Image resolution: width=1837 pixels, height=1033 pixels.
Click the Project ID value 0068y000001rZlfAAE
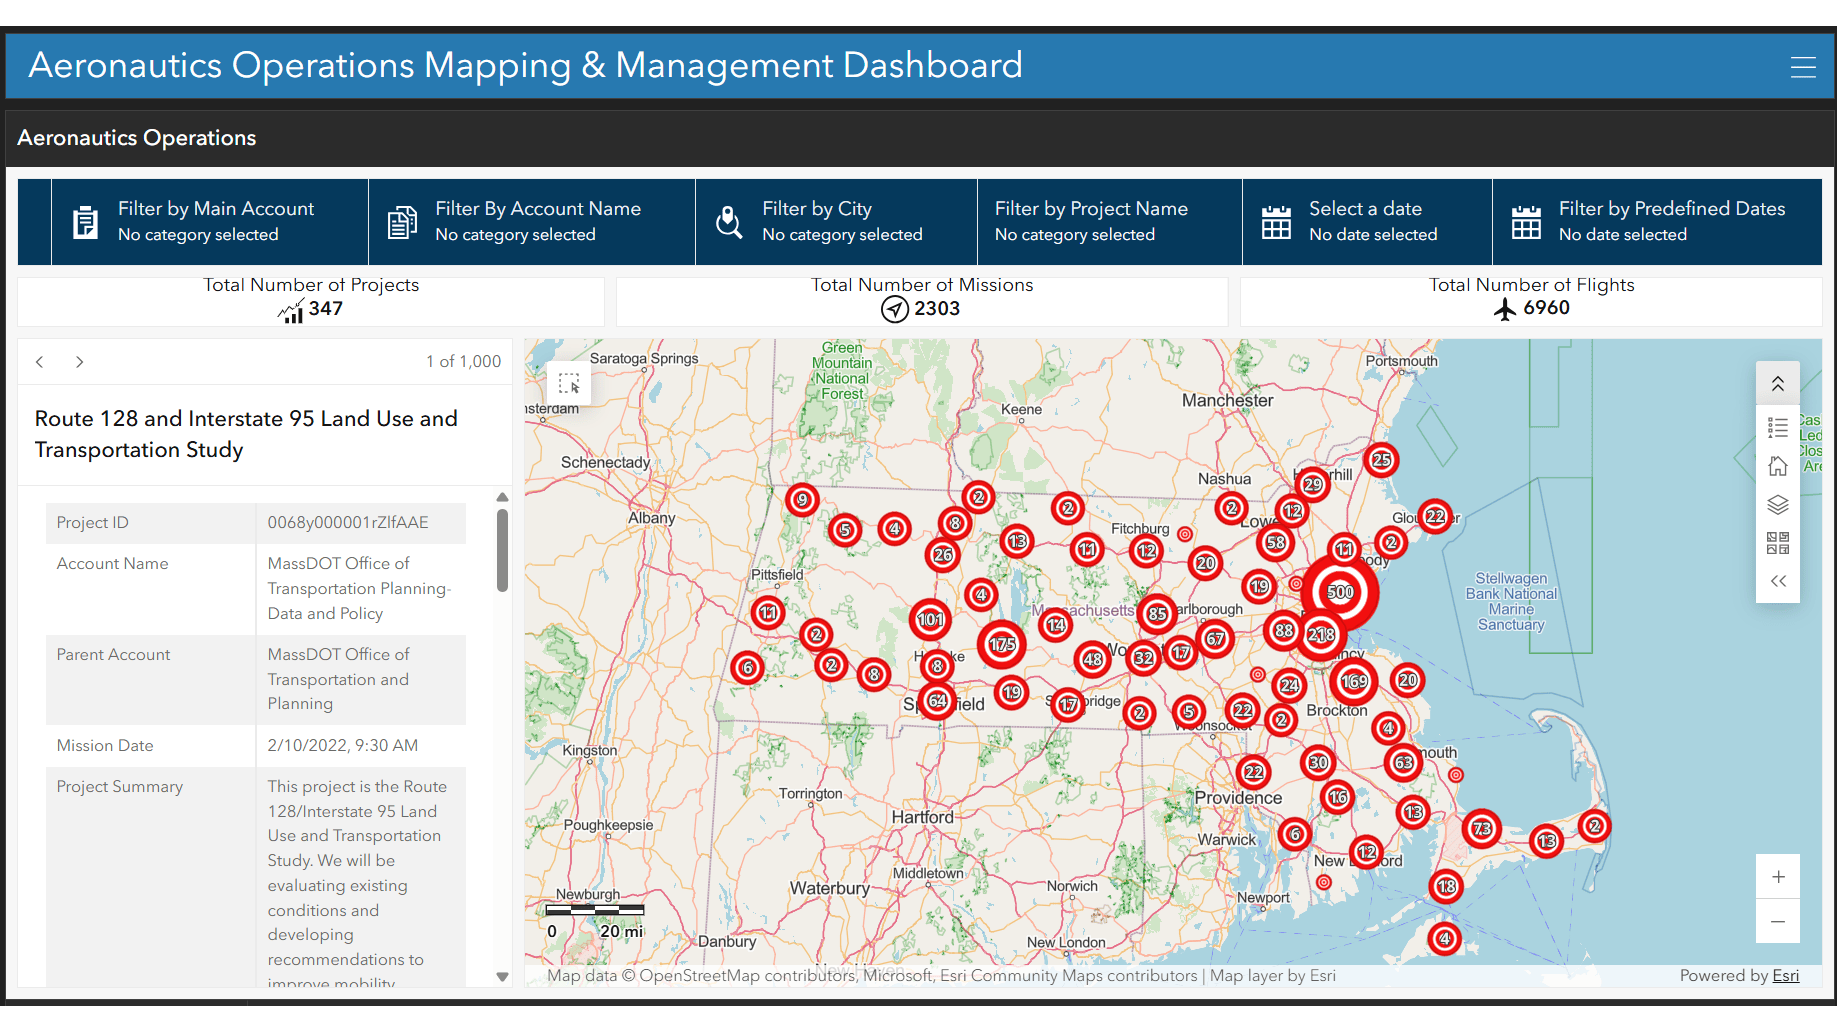tap(348, 523)
